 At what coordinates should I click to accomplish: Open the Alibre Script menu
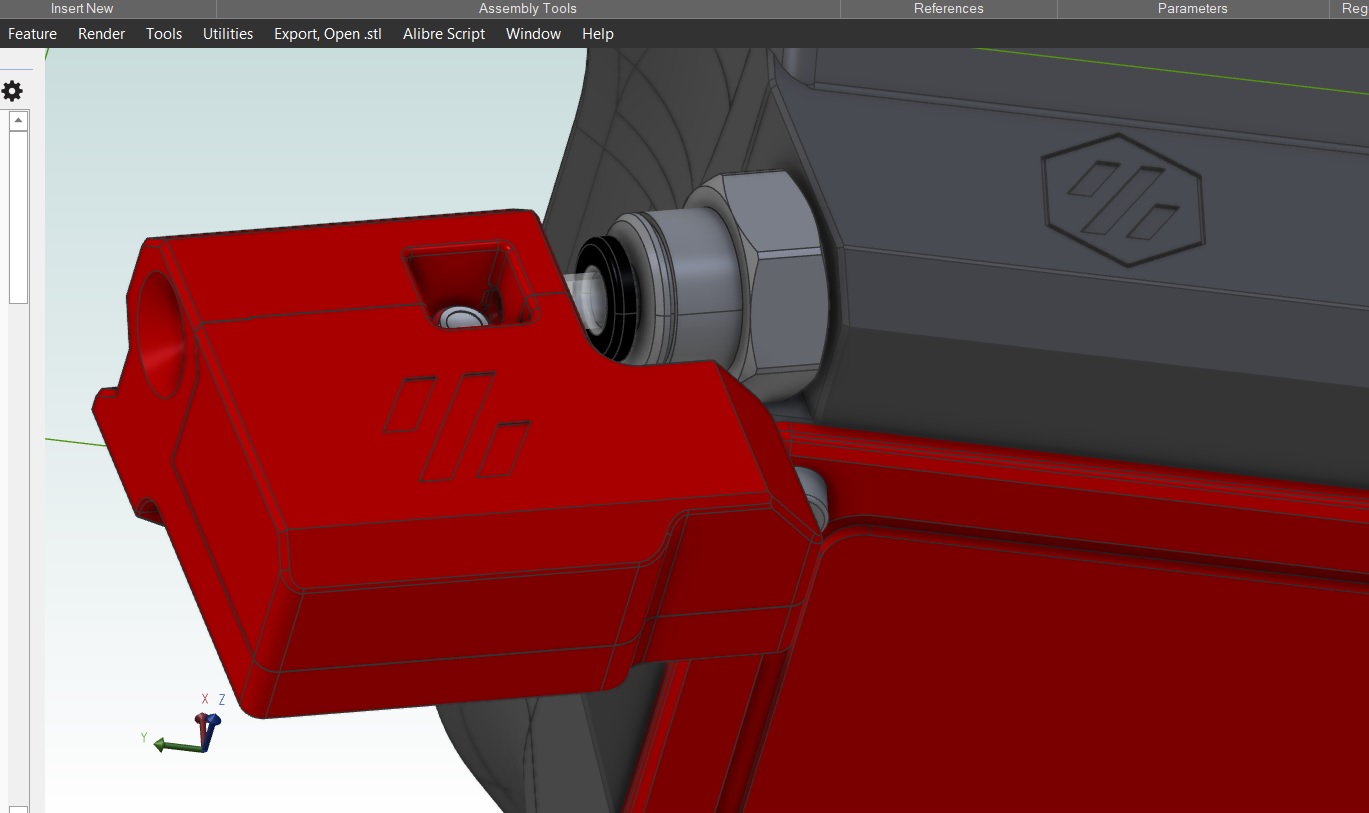[x=443, y=33]
